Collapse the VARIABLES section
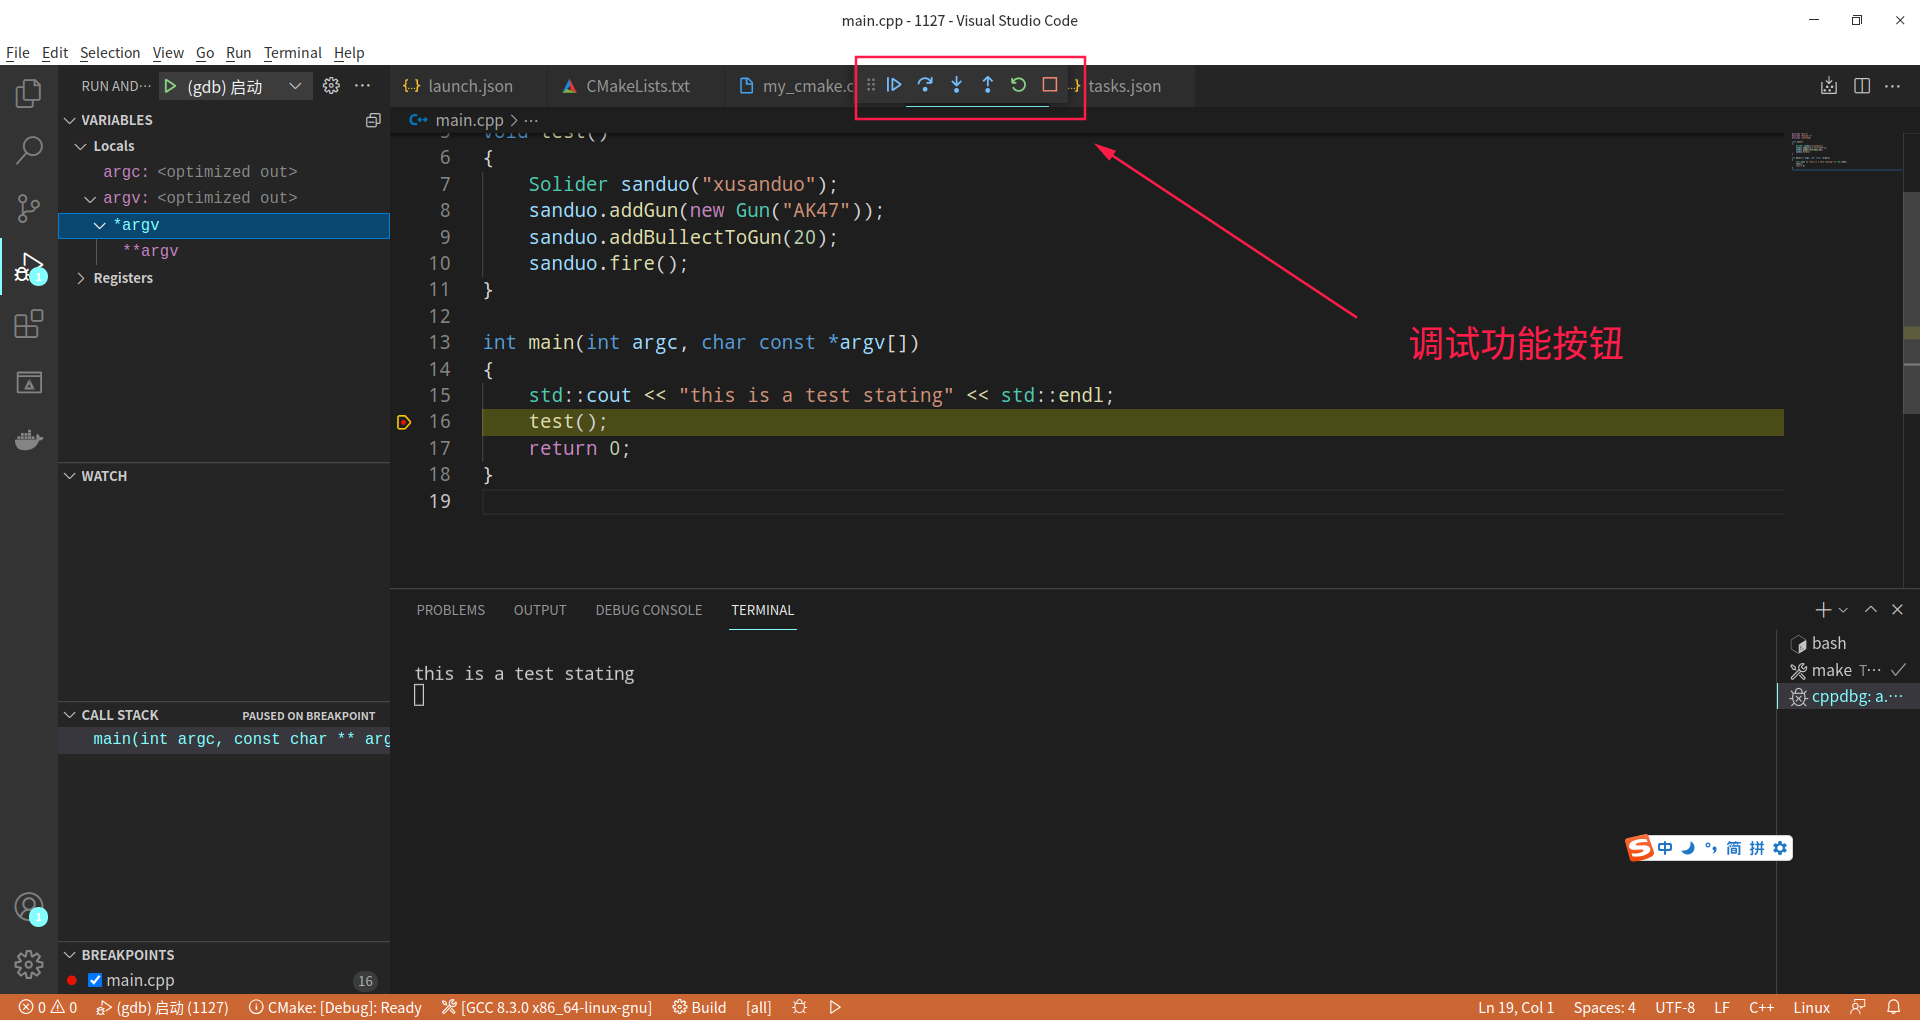This screenshot has height=1020, width=1920. (70, 120)
